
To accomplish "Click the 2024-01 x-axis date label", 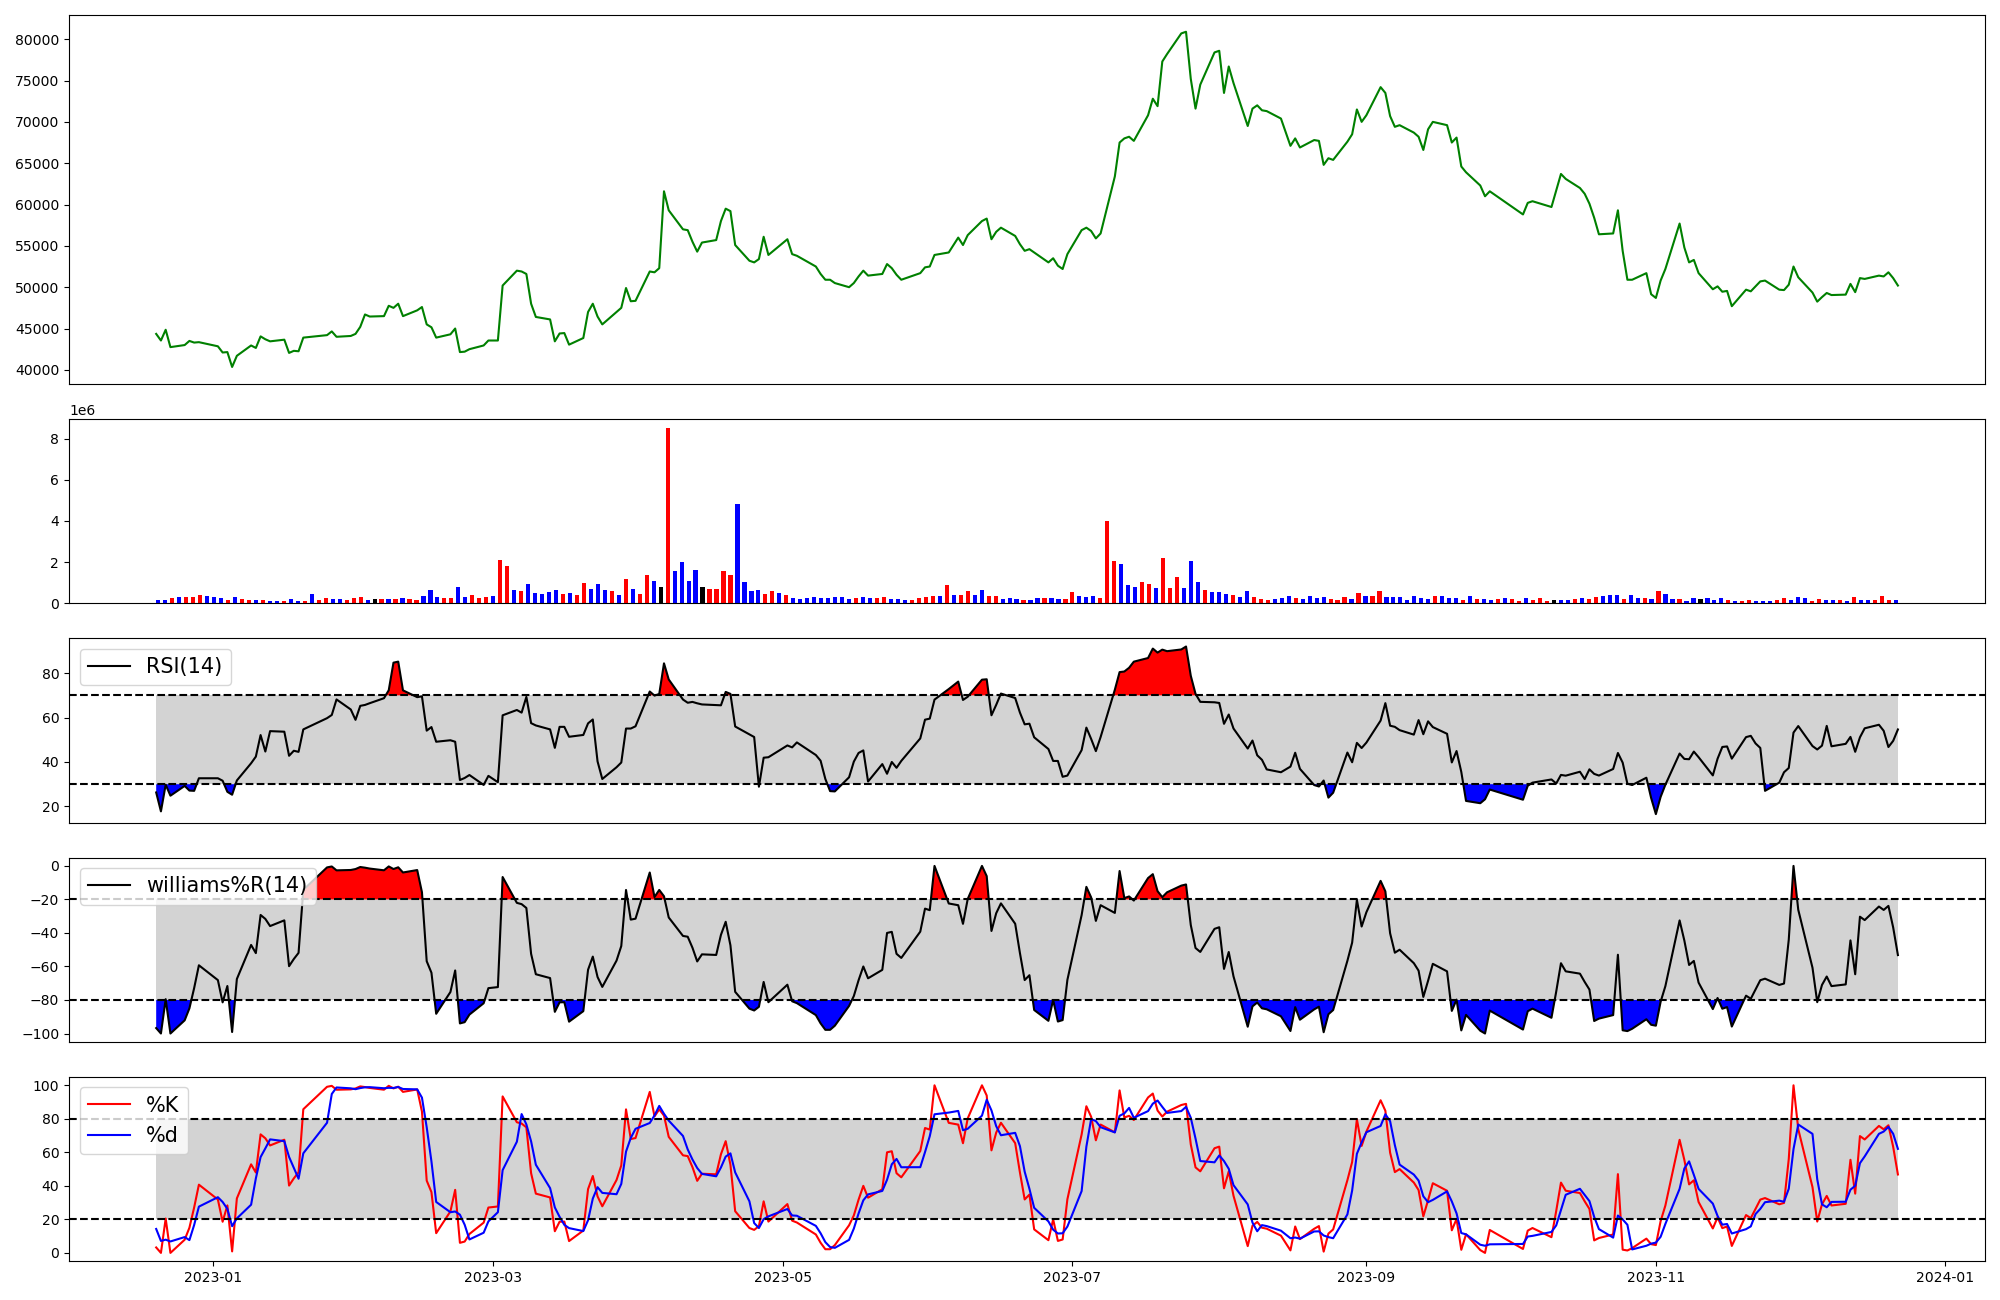I will [x=1945, y=1277].
